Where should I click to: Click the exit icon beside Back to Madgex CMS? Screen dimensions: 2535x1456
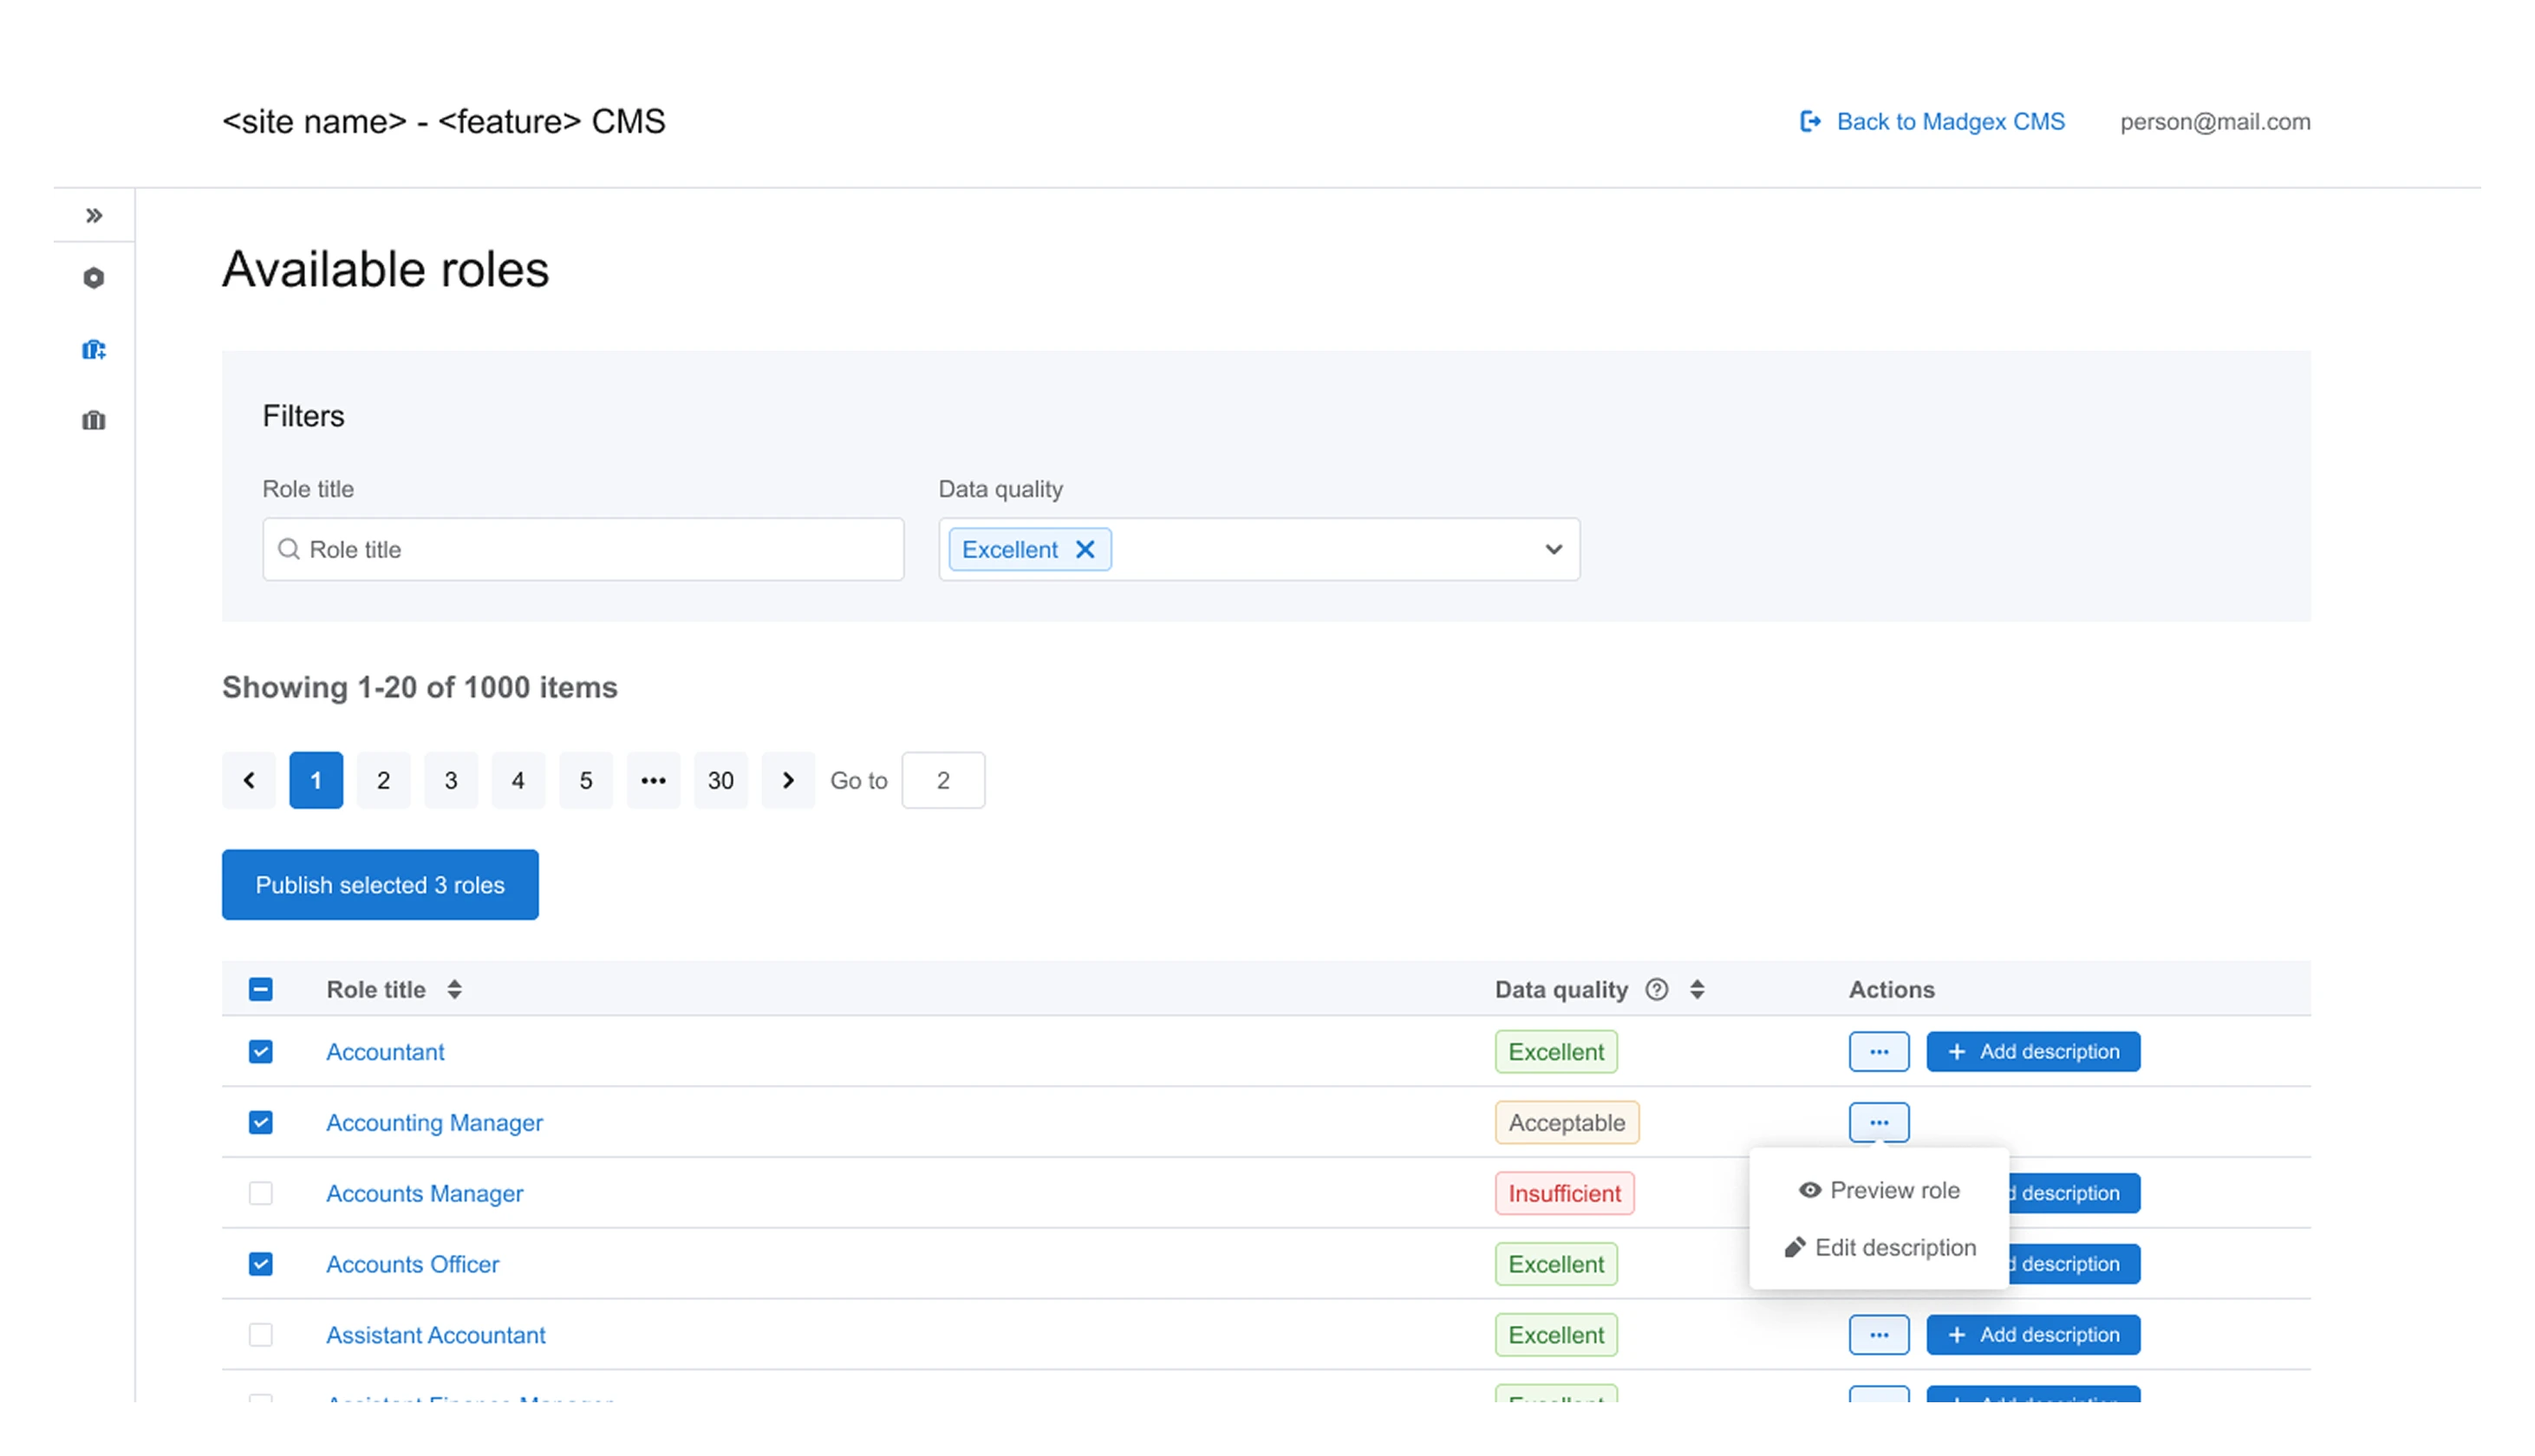(x=1810, y=122)
